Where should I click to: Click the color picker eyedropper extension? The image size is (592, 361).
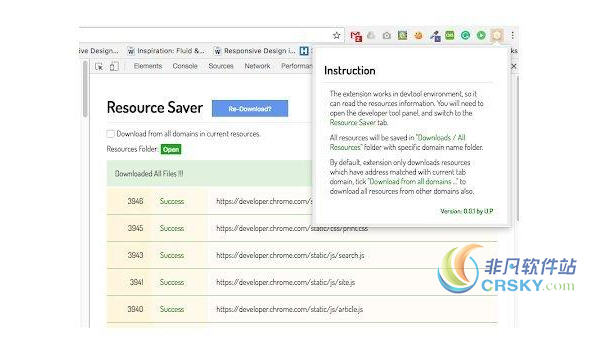coord(435,36)
